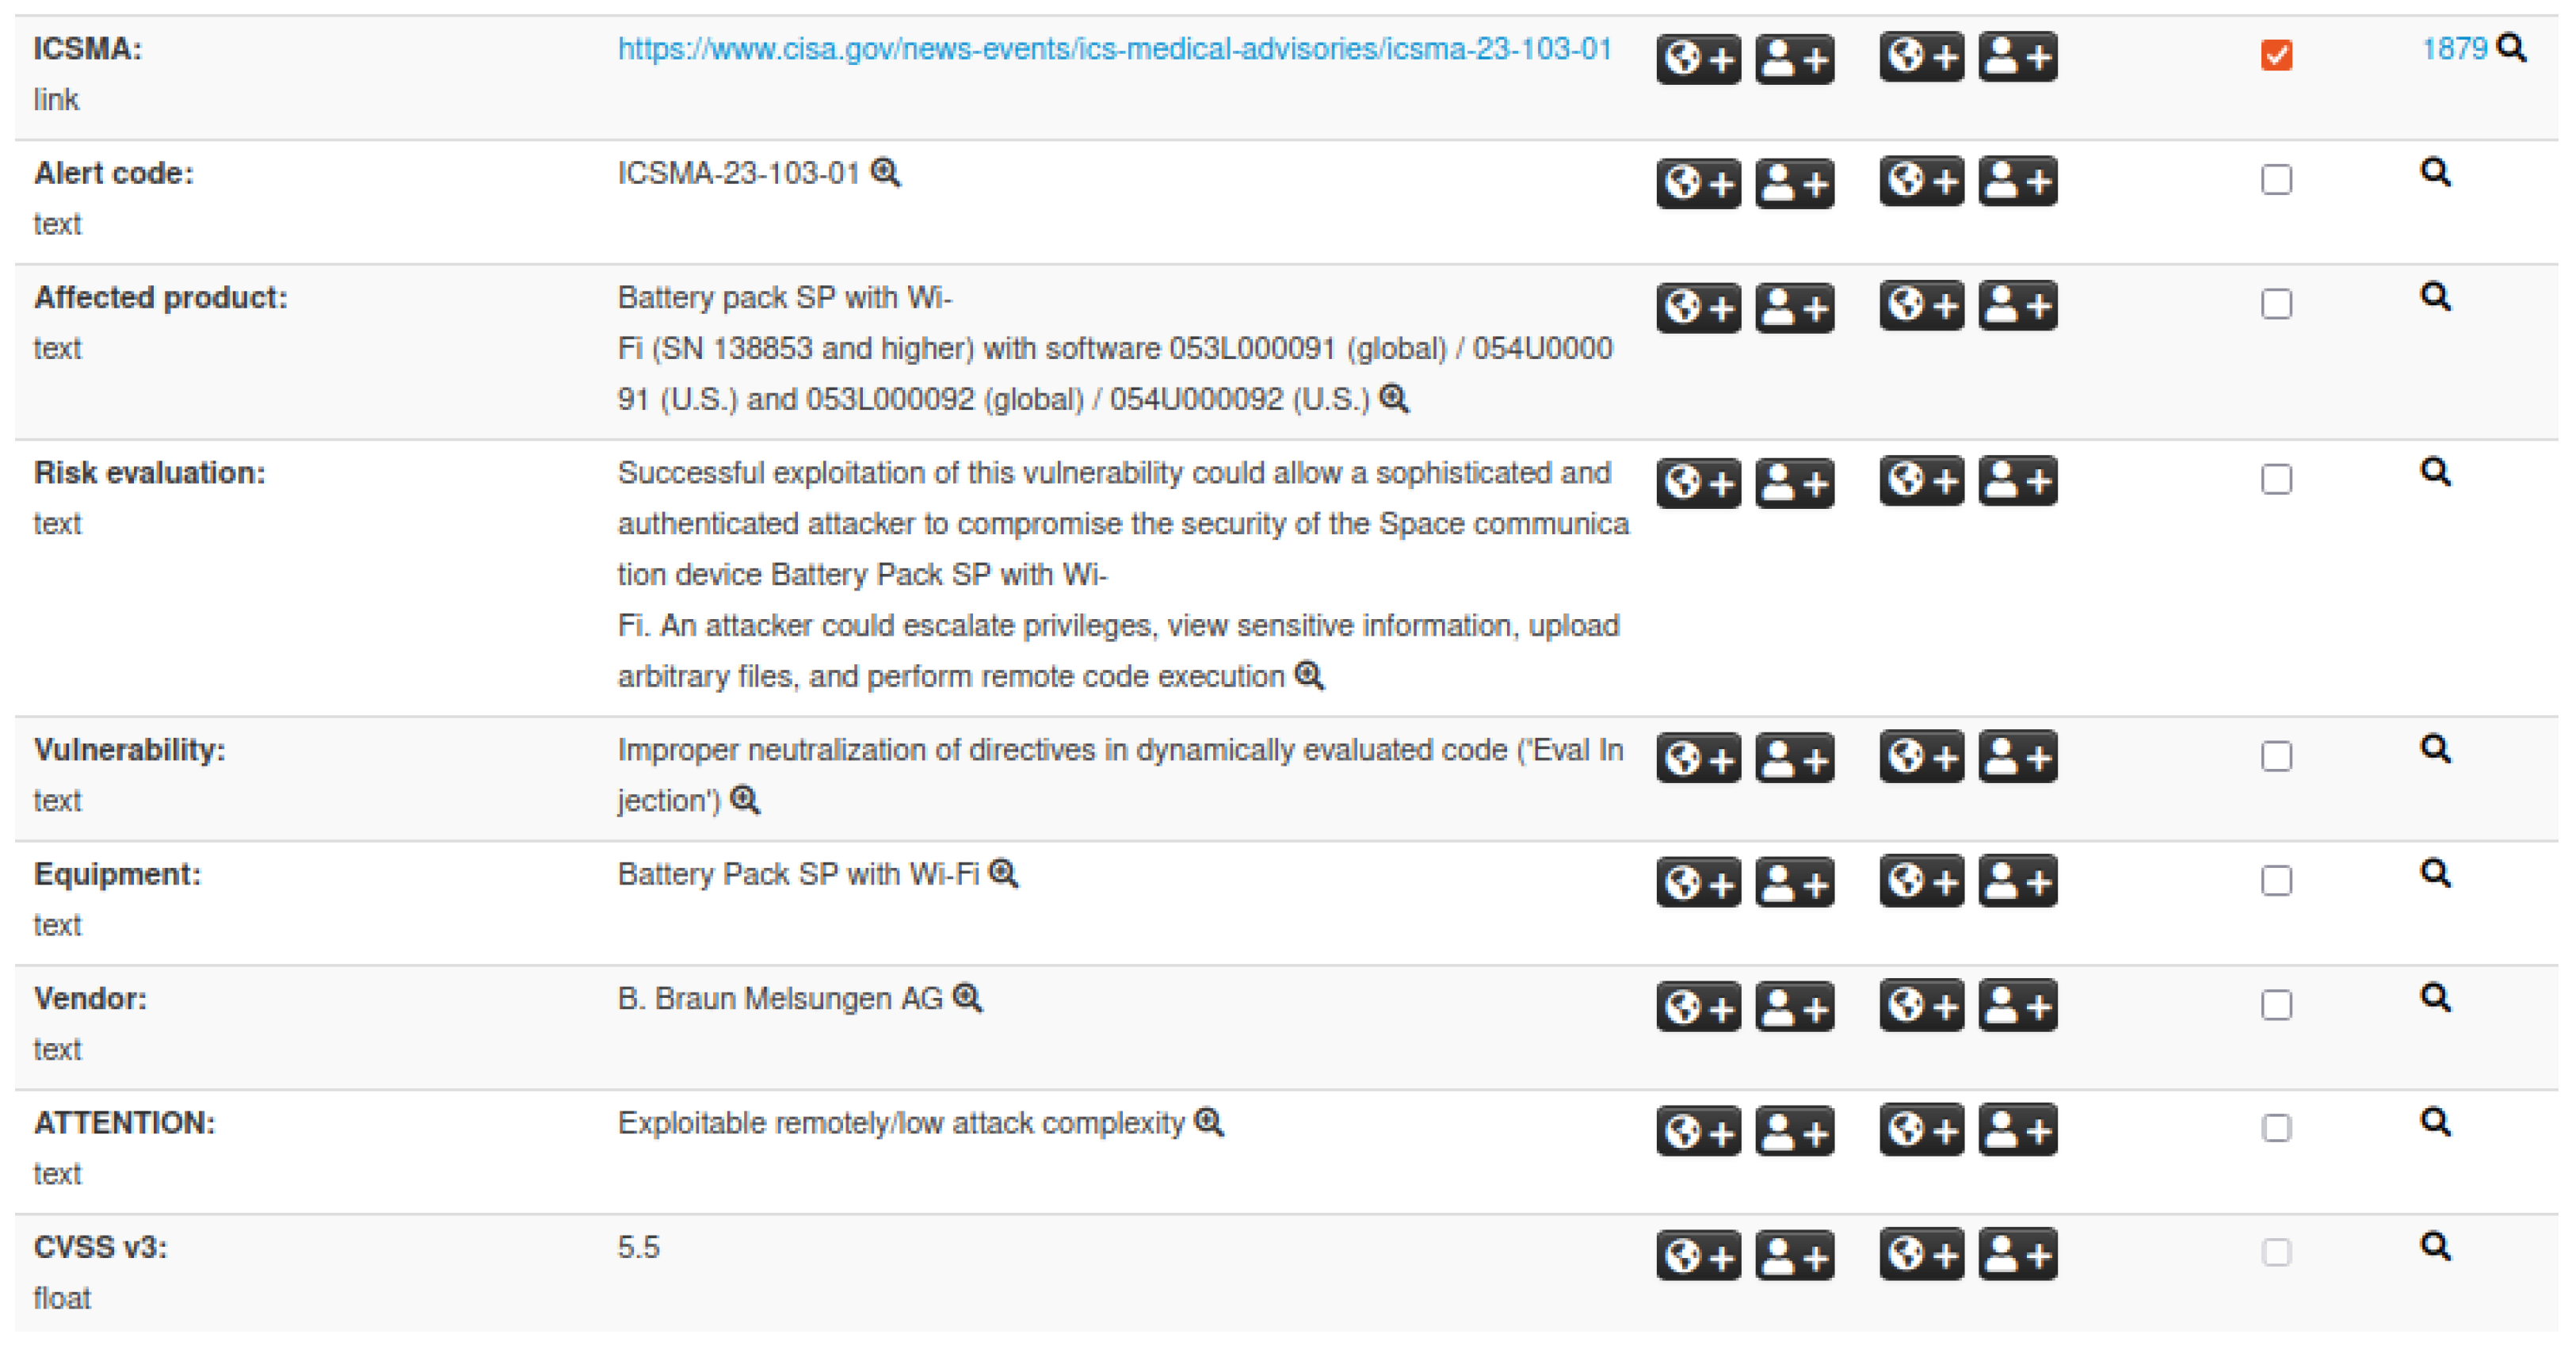Click search icon at right of Vulnerability row
2576x1361 pixels.
click(x=2435, y=749)
